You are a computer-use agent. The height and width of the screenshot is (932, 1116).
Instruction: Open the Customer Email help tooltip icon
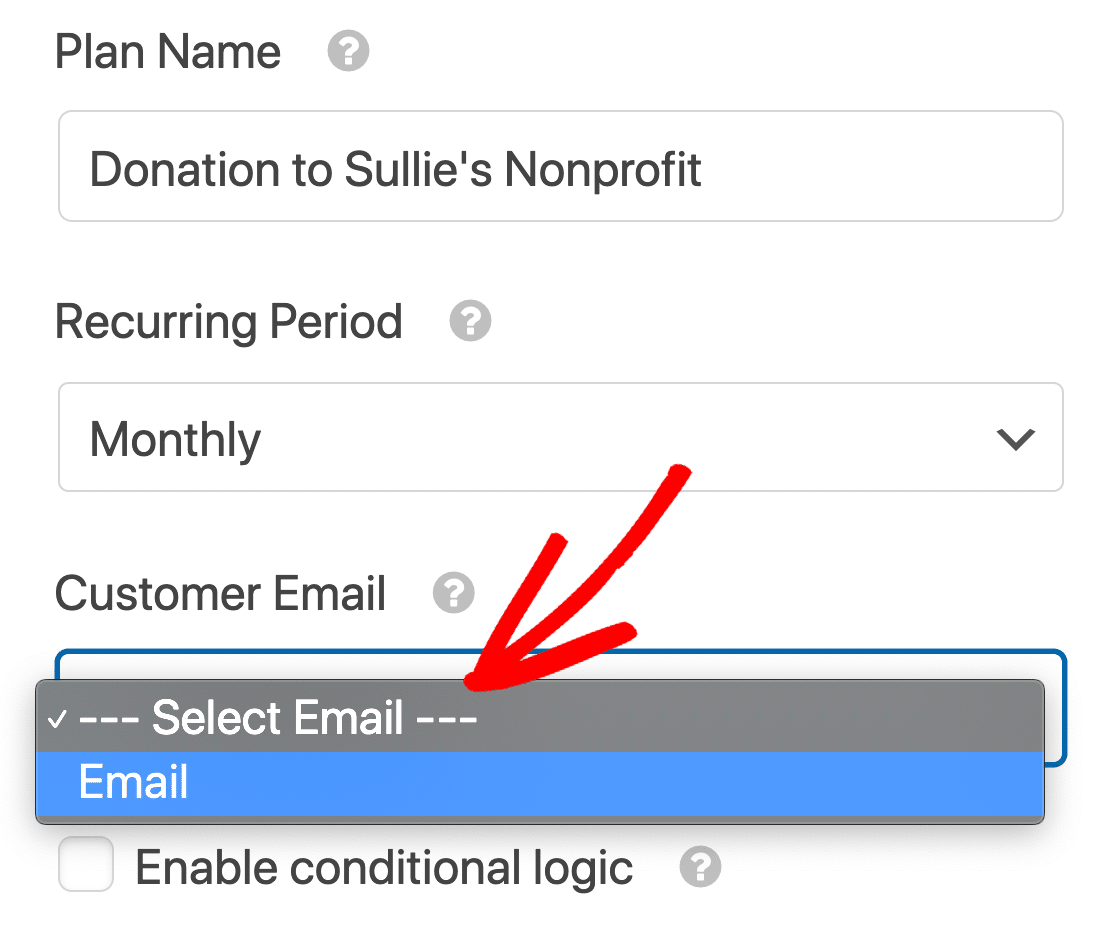(453, 593)
